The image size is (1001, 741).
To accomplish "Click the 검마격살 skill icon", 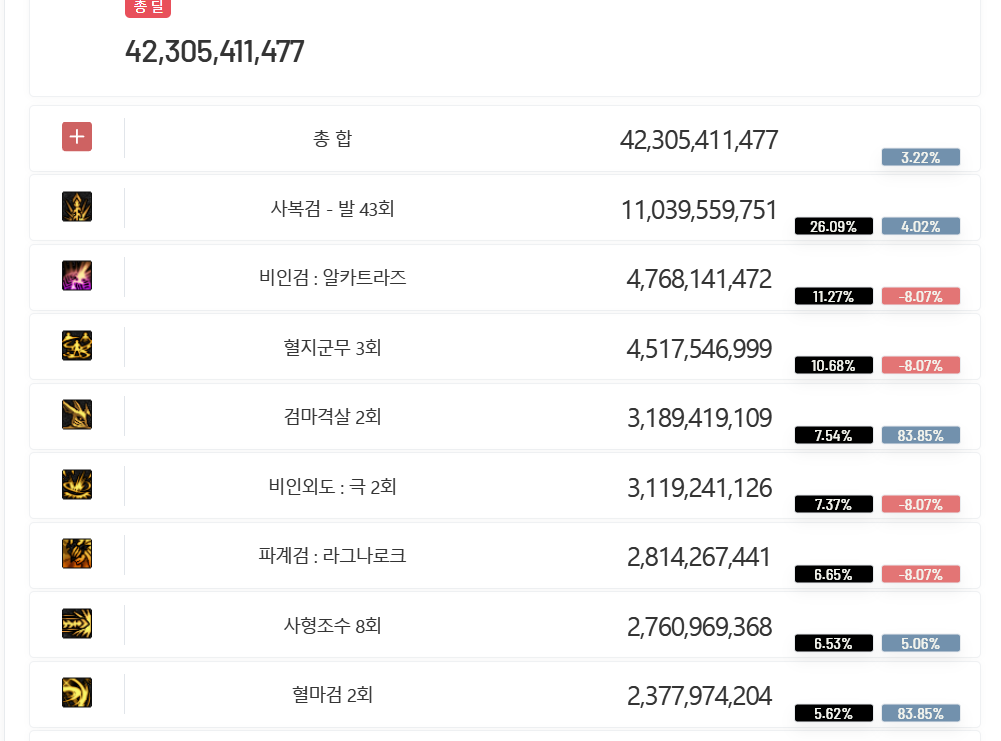I will [77, 415].
